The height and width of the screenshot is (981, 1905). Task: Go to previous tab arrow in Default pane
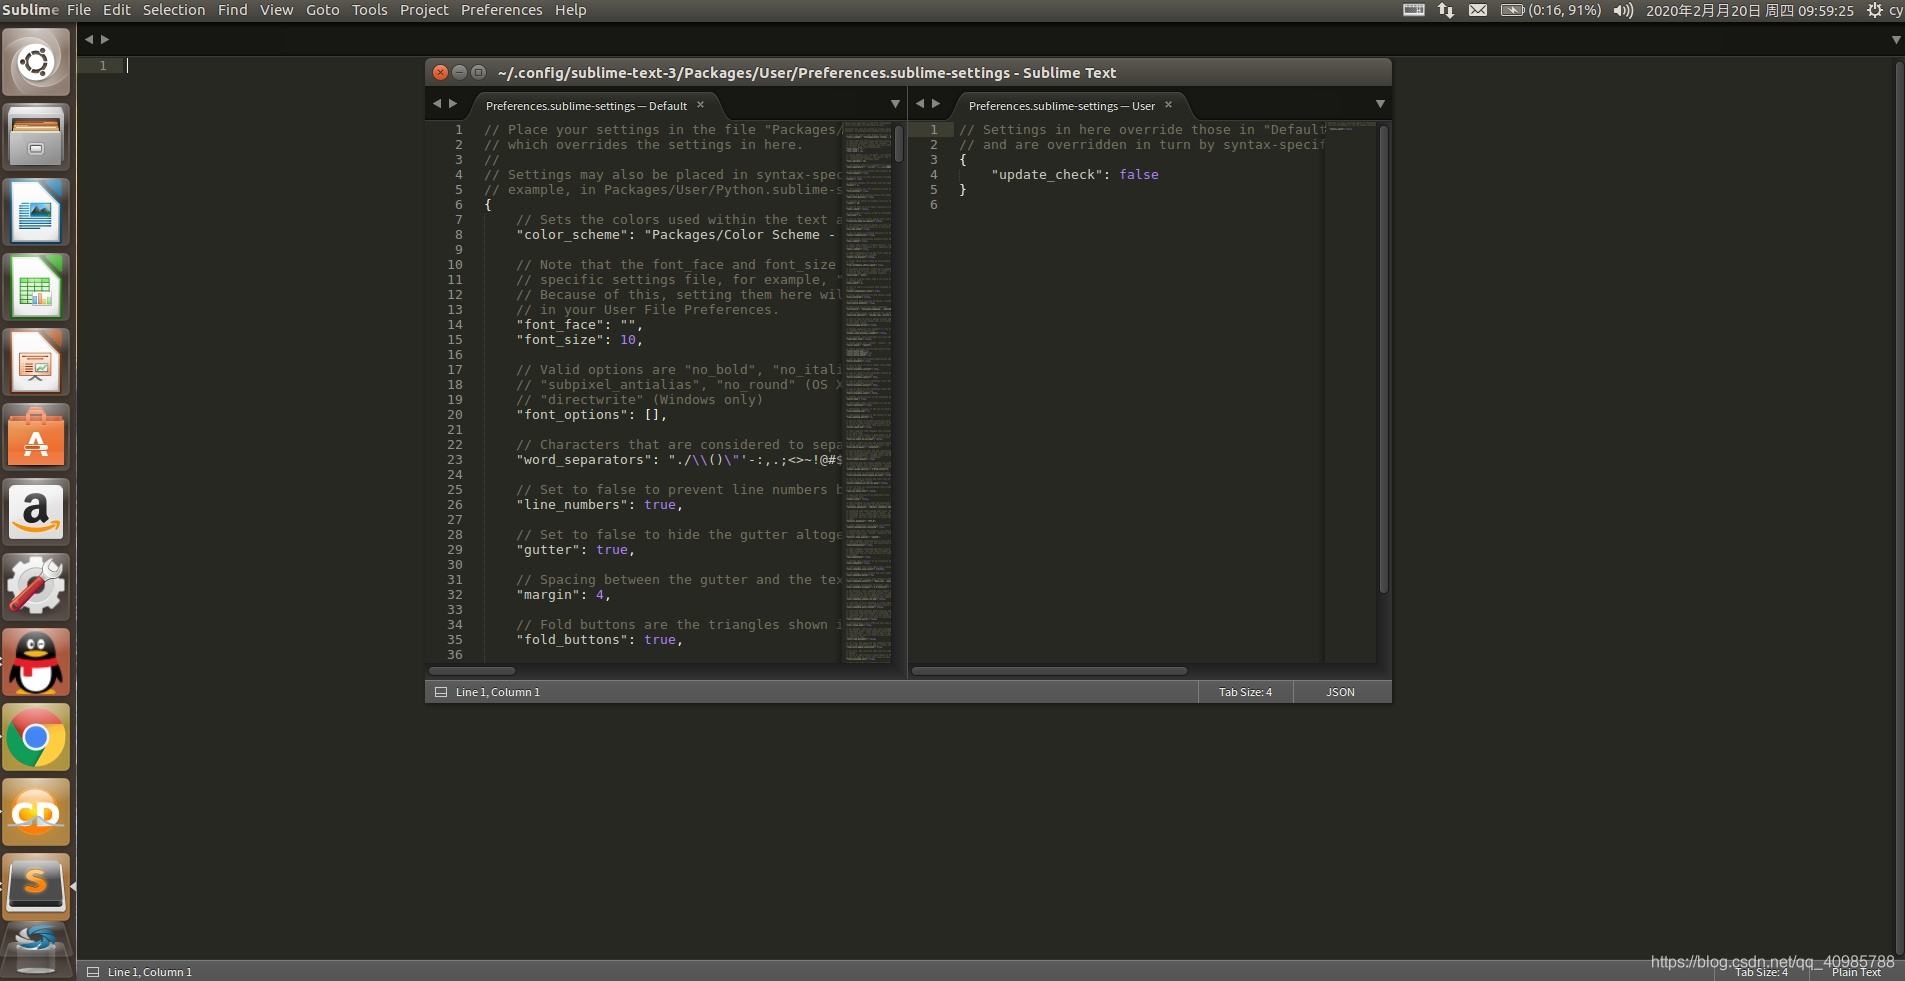437,104
